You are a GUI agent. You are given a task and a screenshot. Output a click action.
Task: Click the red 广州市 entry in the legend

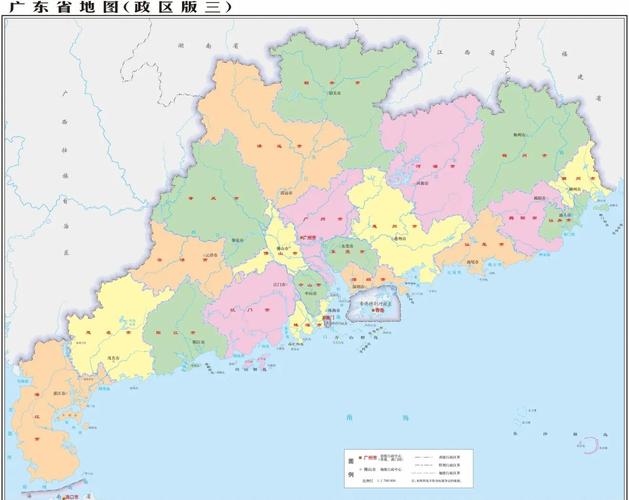369,457
